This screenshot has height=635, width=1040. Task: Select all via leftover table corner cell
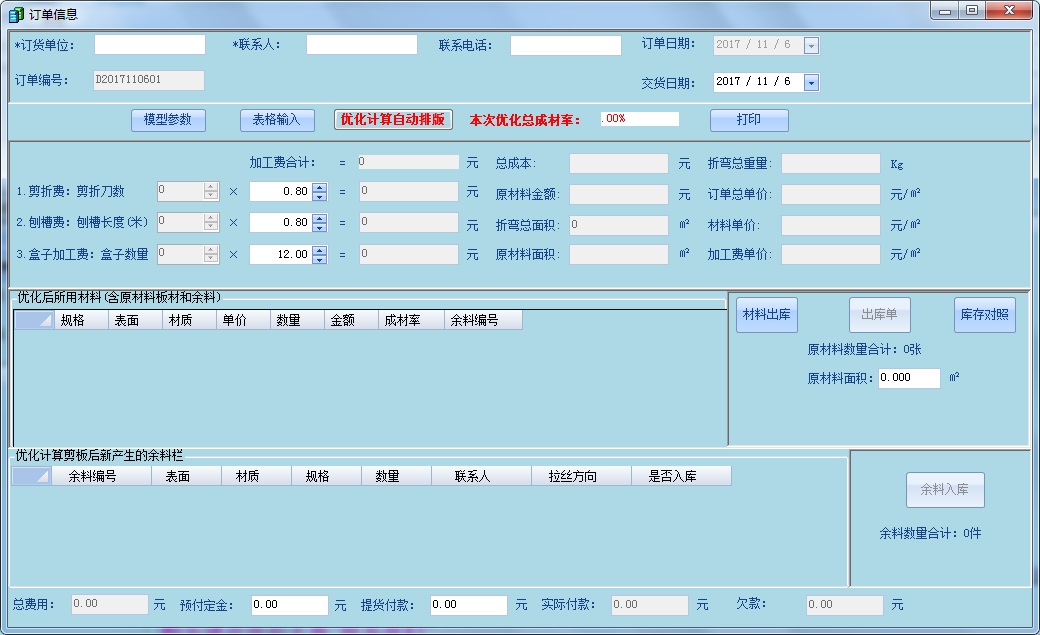[31, 476]
